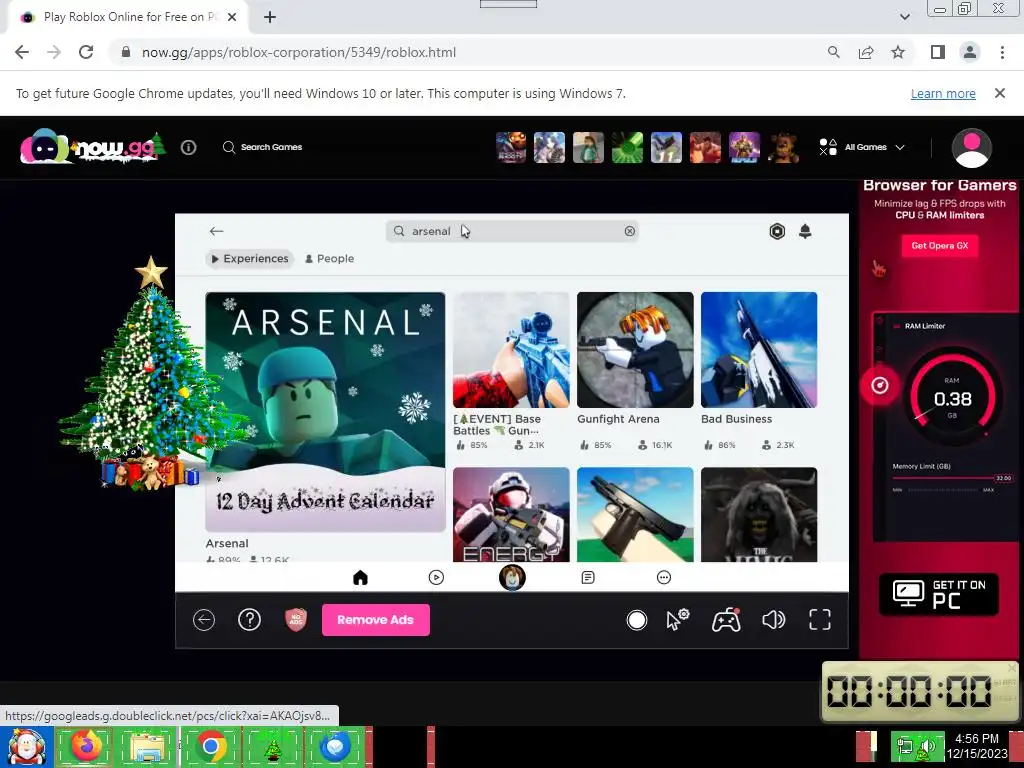Screen dimensions: 1024x768
Task: Go to Roblox Home tab icon
Action: 360,577
